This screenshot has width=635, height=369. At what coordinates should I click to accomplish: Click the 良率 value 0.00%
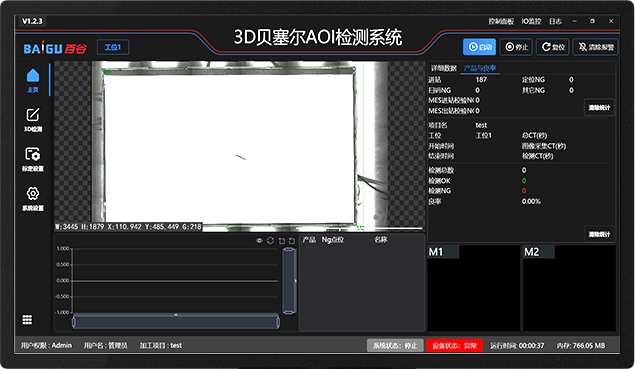coord(531,201)
